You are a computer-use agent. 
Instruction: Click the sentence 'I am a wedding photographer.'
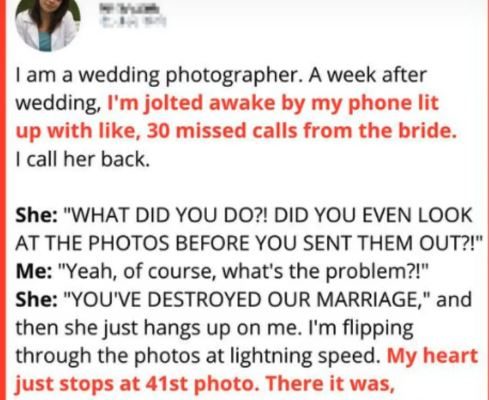pos(161,75)
